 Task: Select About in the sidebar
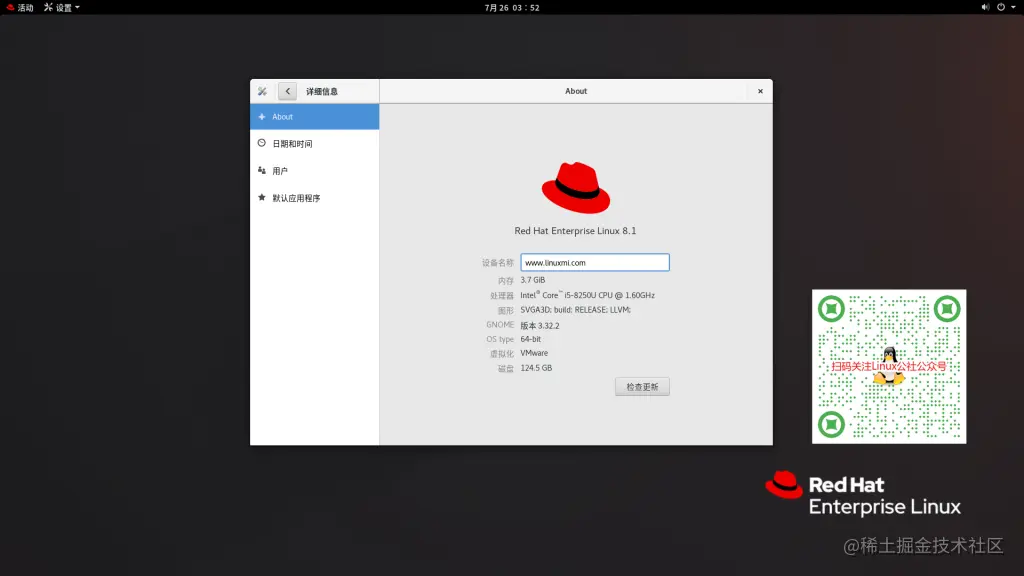(x=314, y=117)
